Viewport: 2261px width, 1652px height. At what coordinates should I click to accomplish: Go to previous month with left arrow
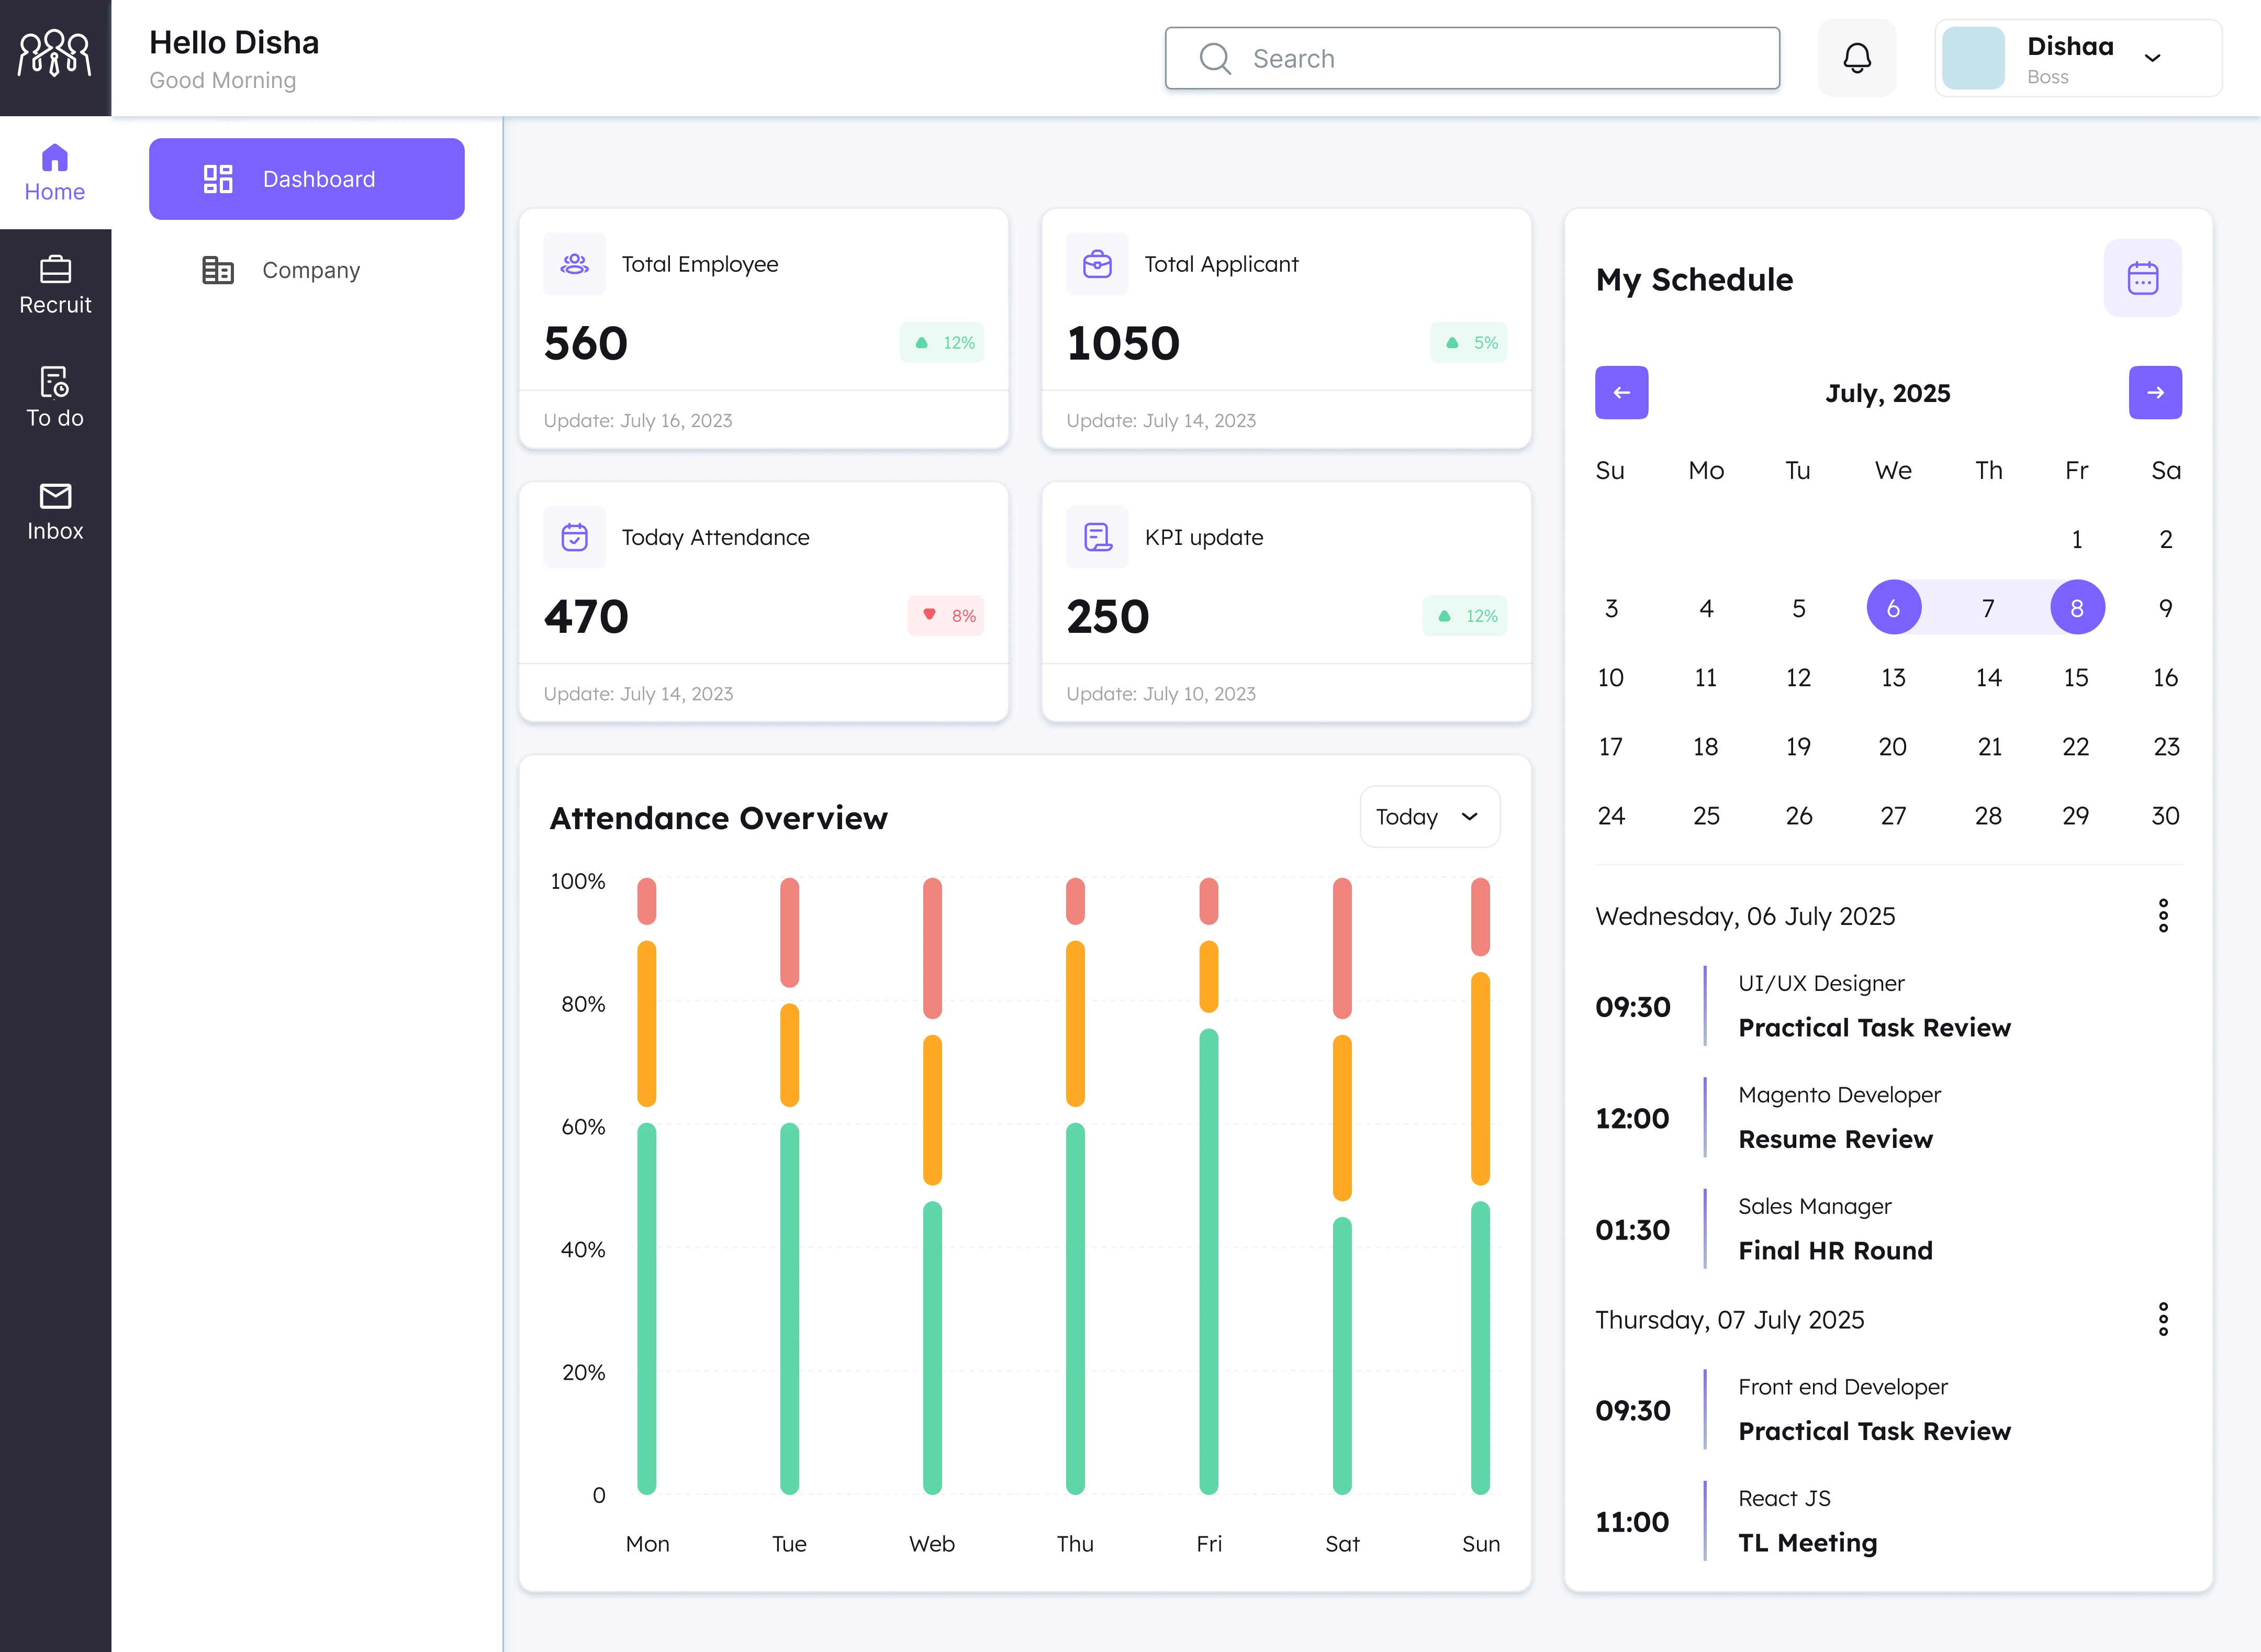click(1621, 392)
